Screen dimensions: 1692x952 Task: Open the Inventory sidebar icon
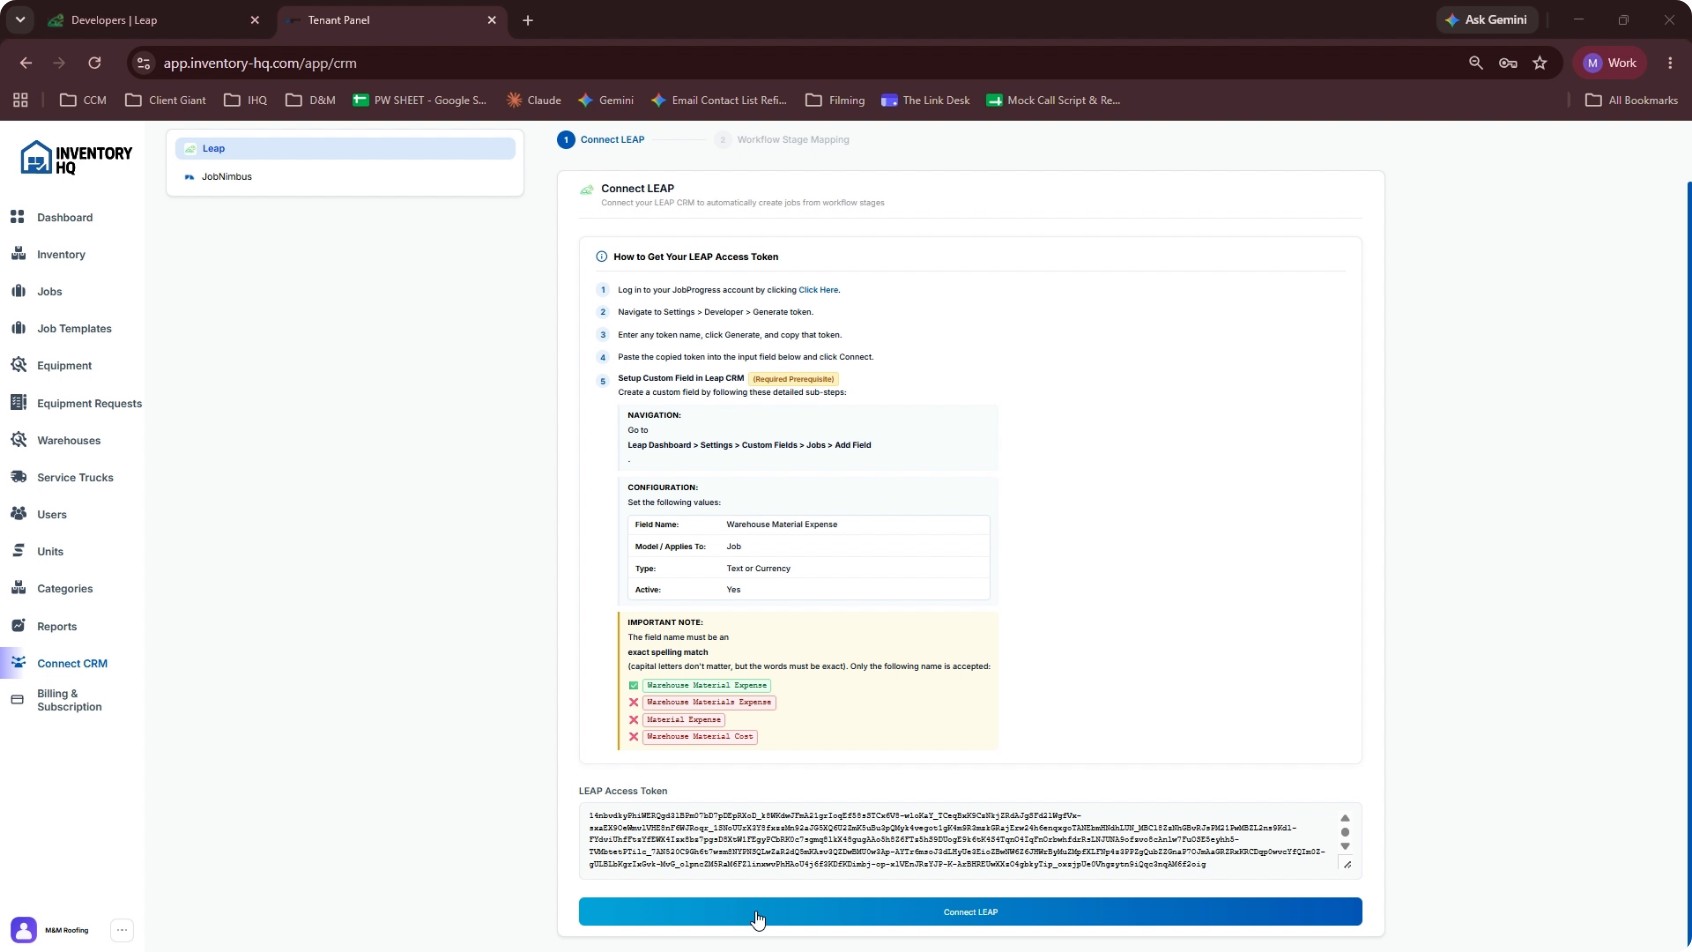coord(18,254)
